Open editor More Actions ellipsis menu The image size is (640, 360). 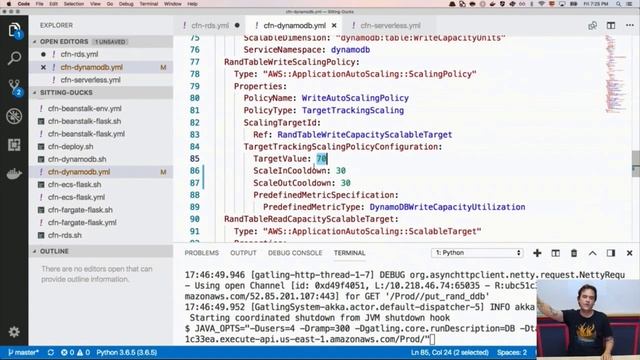tap(629, 25)
